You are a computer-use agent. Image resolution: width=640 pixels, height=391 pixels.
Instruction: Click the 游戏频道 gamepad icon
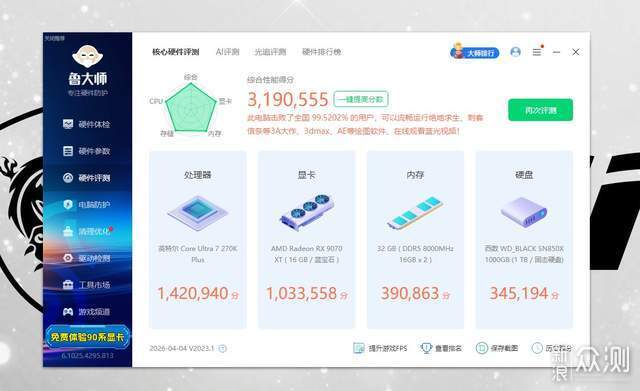68,312
